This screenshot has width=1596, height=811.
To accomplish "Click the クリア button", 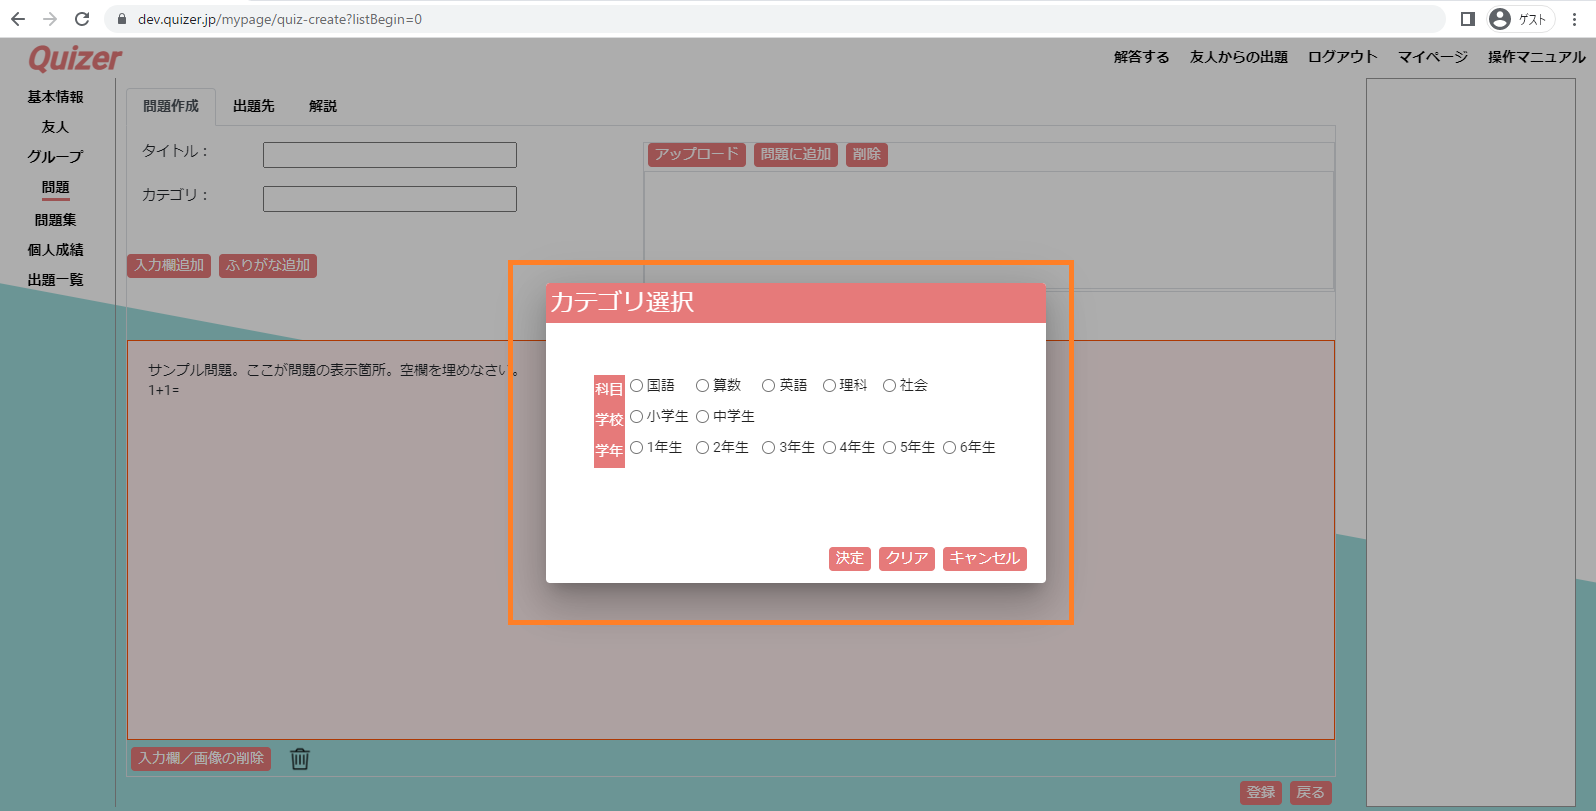I will click(x=906, y=558).
